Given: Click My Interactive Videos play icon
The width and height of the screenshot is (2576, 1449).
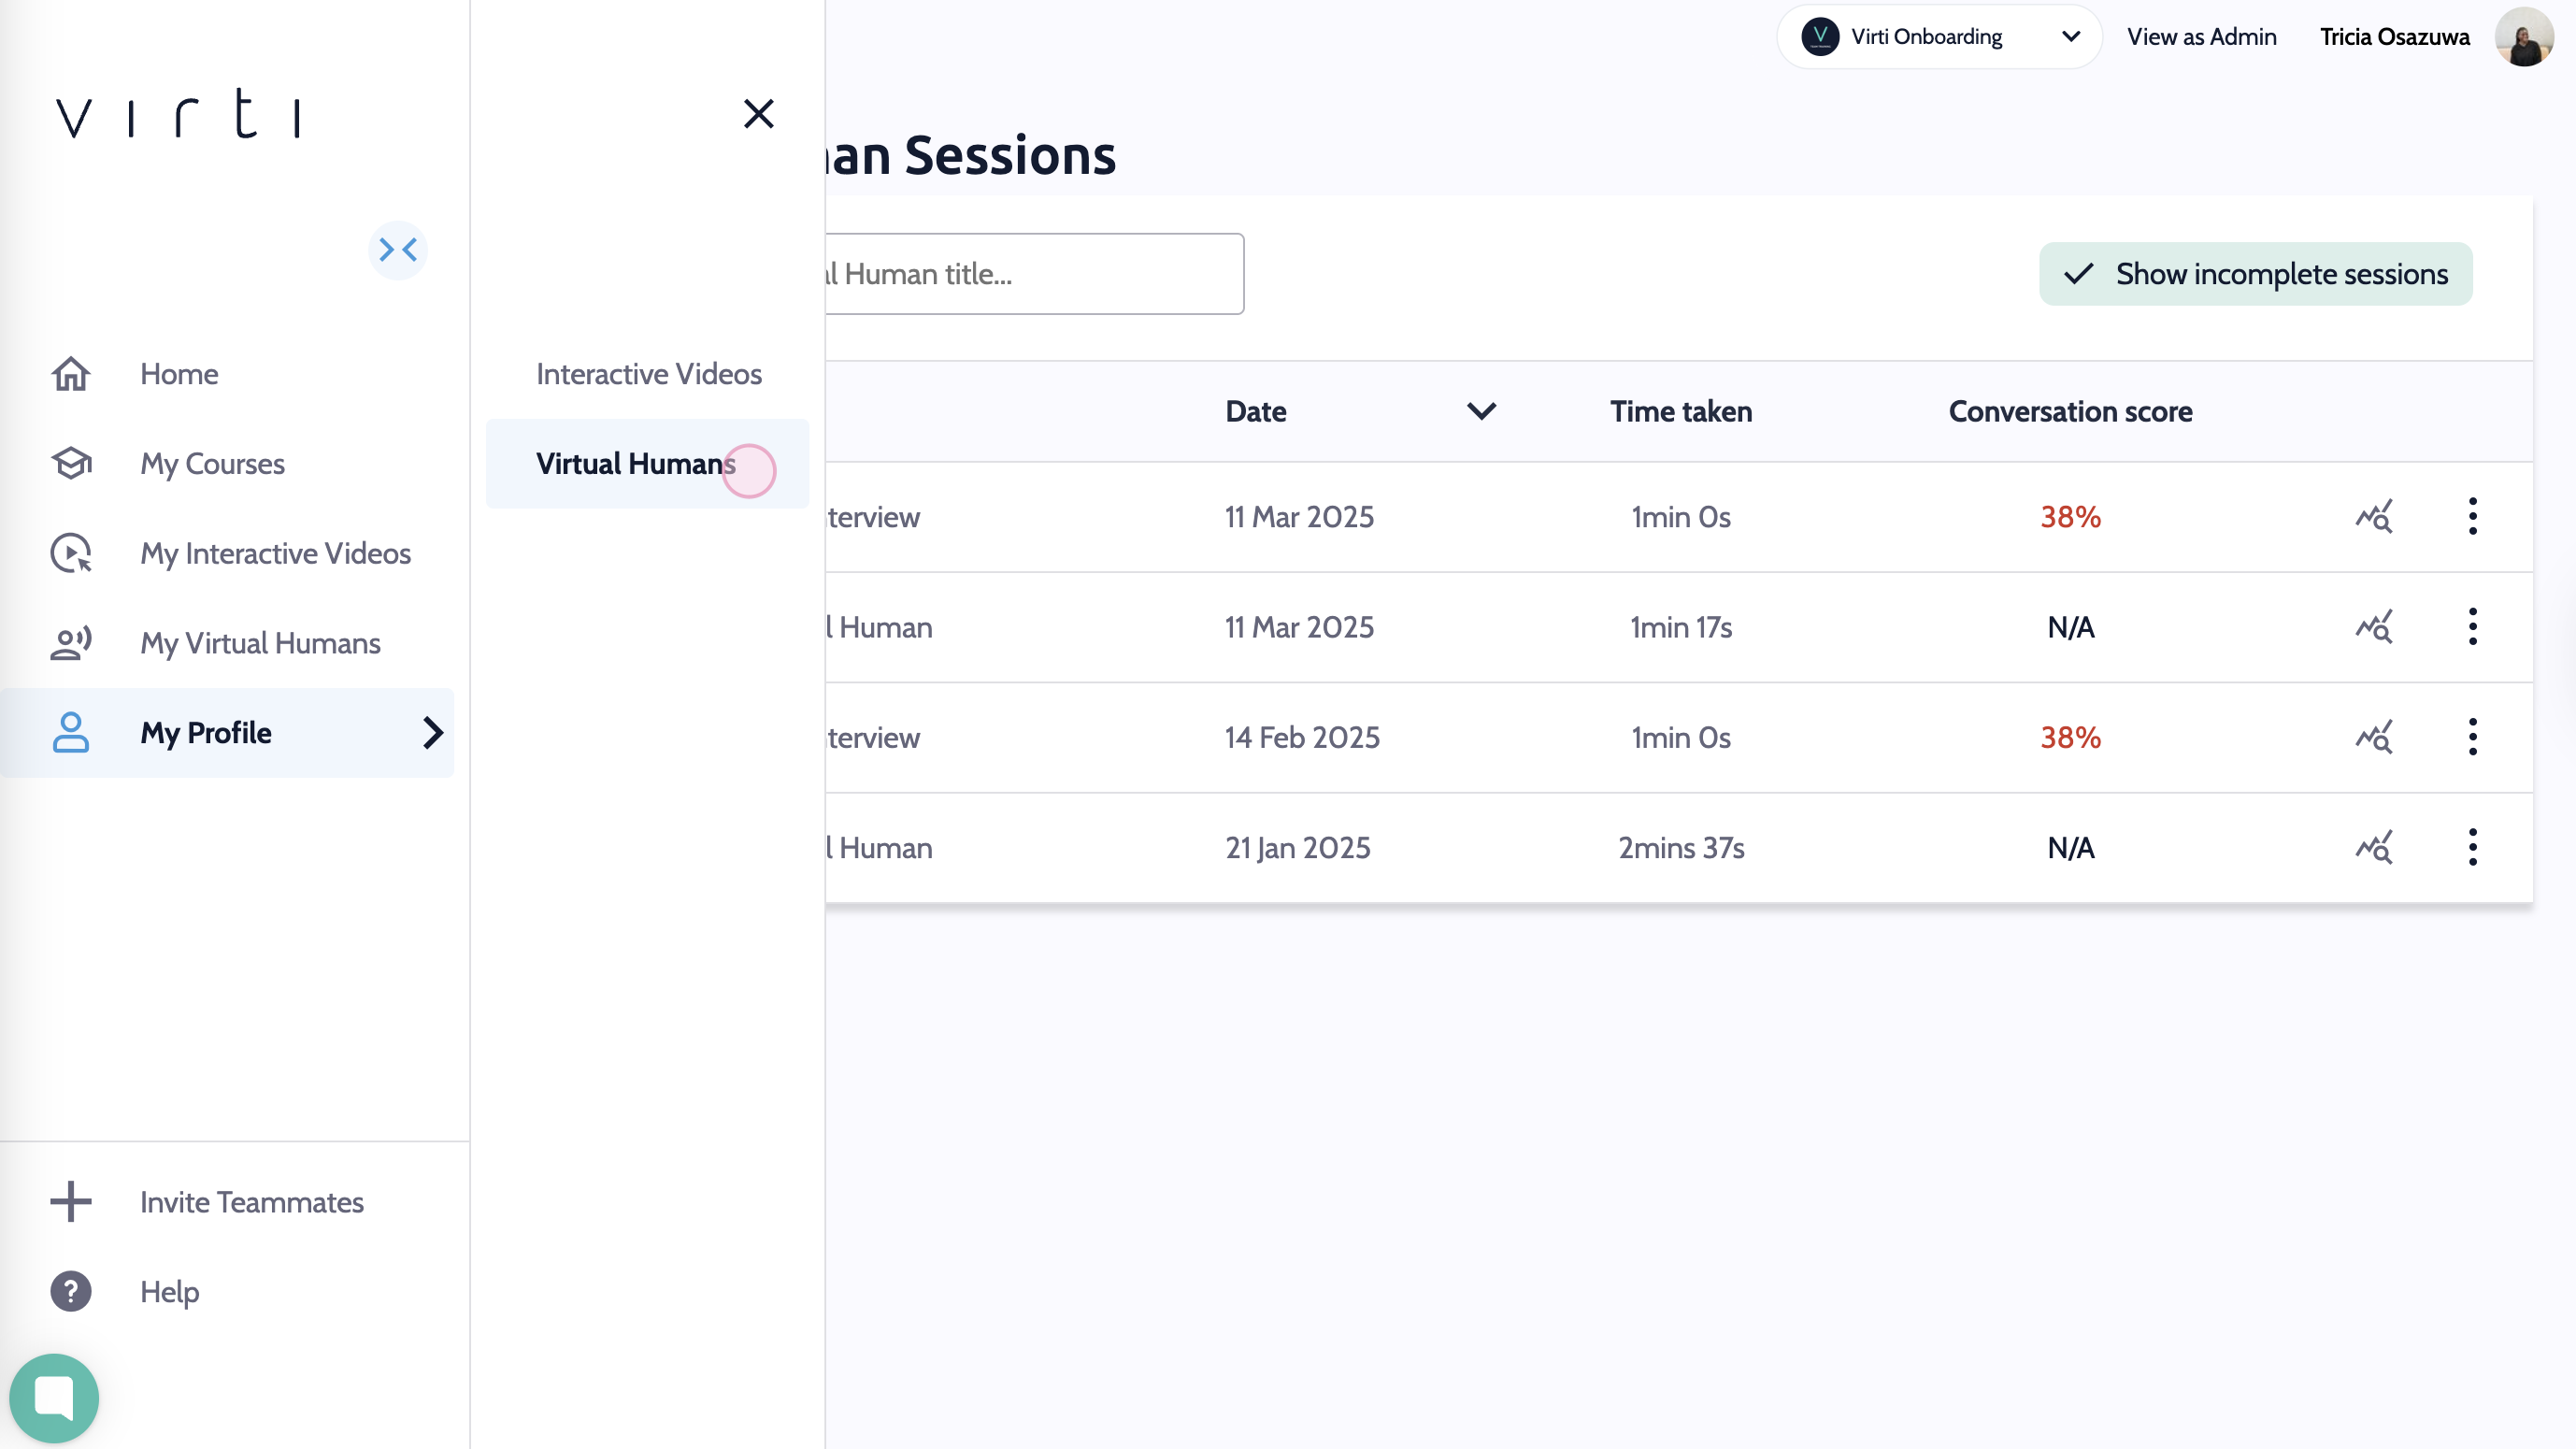Looking at the screenshot, I should [x=71, y=554].
